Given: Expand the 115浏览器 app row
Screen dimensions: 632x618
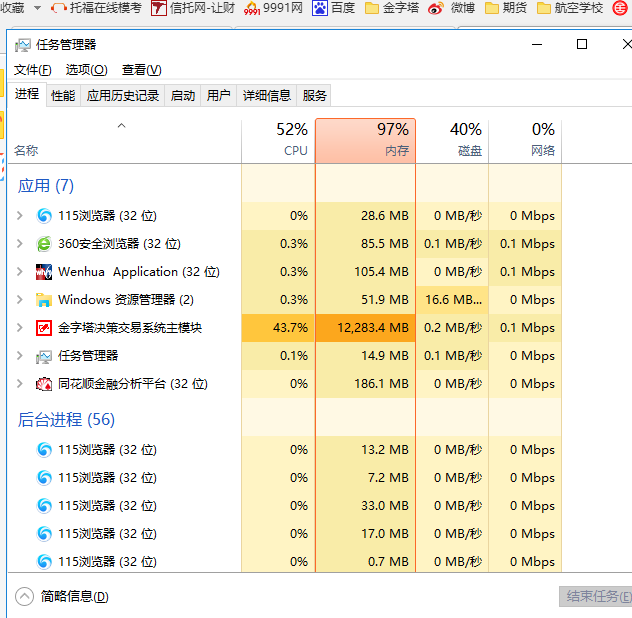Looking at the screenshot, I should pos(19,216).
